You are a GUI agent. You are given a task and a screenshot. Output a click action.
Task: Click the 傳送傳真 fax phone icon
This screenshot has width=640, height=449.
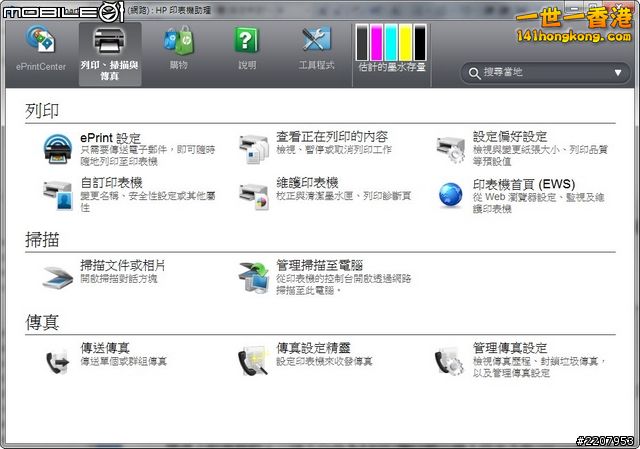57,360
